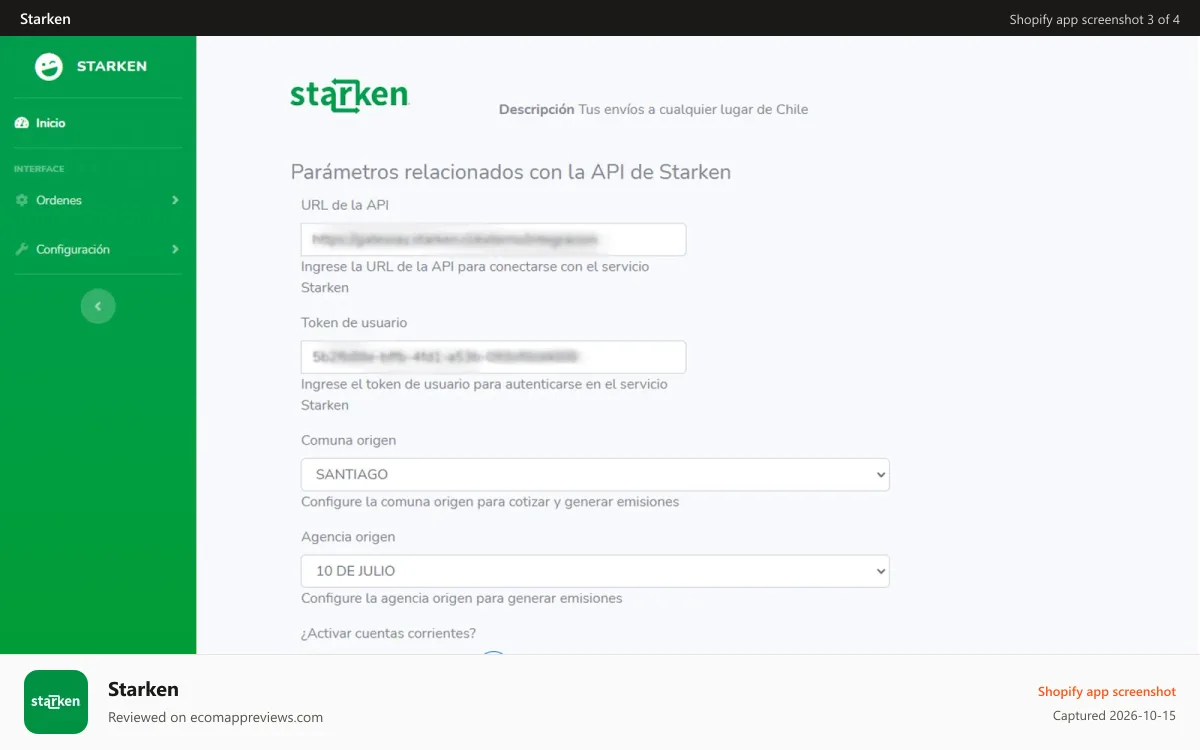Image resolution: width=1200 pixels, height=750 pixels.
Task: Click the Configuración wrench icon
Action: (x=22, y=249)
